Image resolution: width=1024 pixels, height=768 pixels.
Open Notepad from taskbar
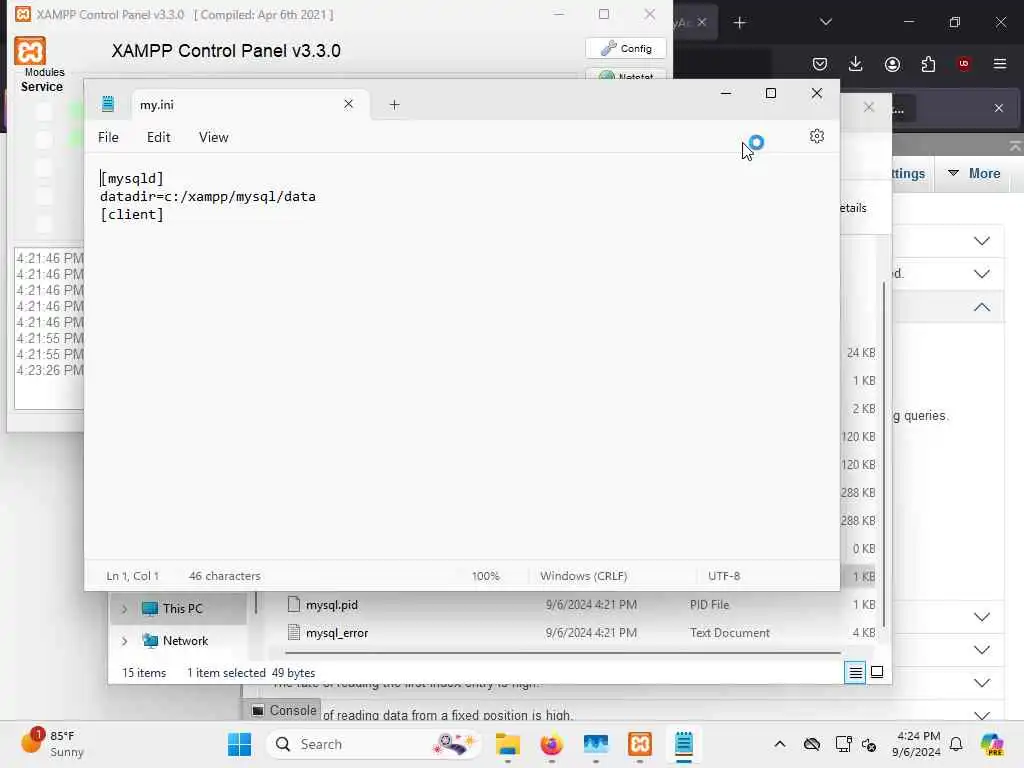(x=684, y=744)
